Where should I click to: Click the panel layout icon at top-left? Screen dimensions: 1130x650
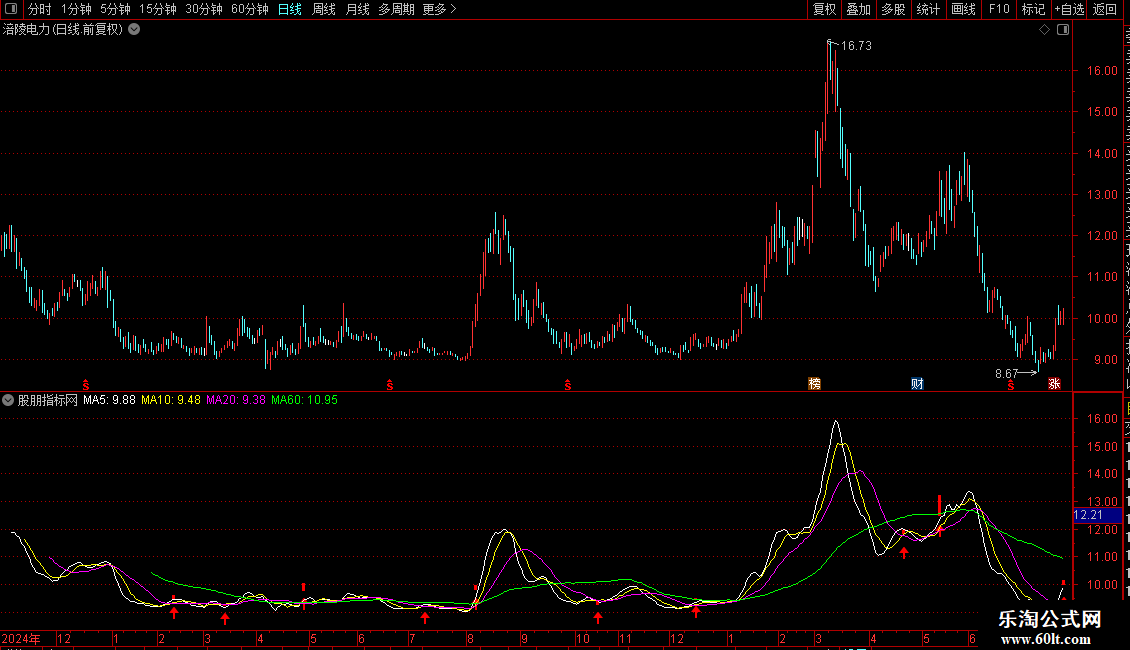click(11, 9)
